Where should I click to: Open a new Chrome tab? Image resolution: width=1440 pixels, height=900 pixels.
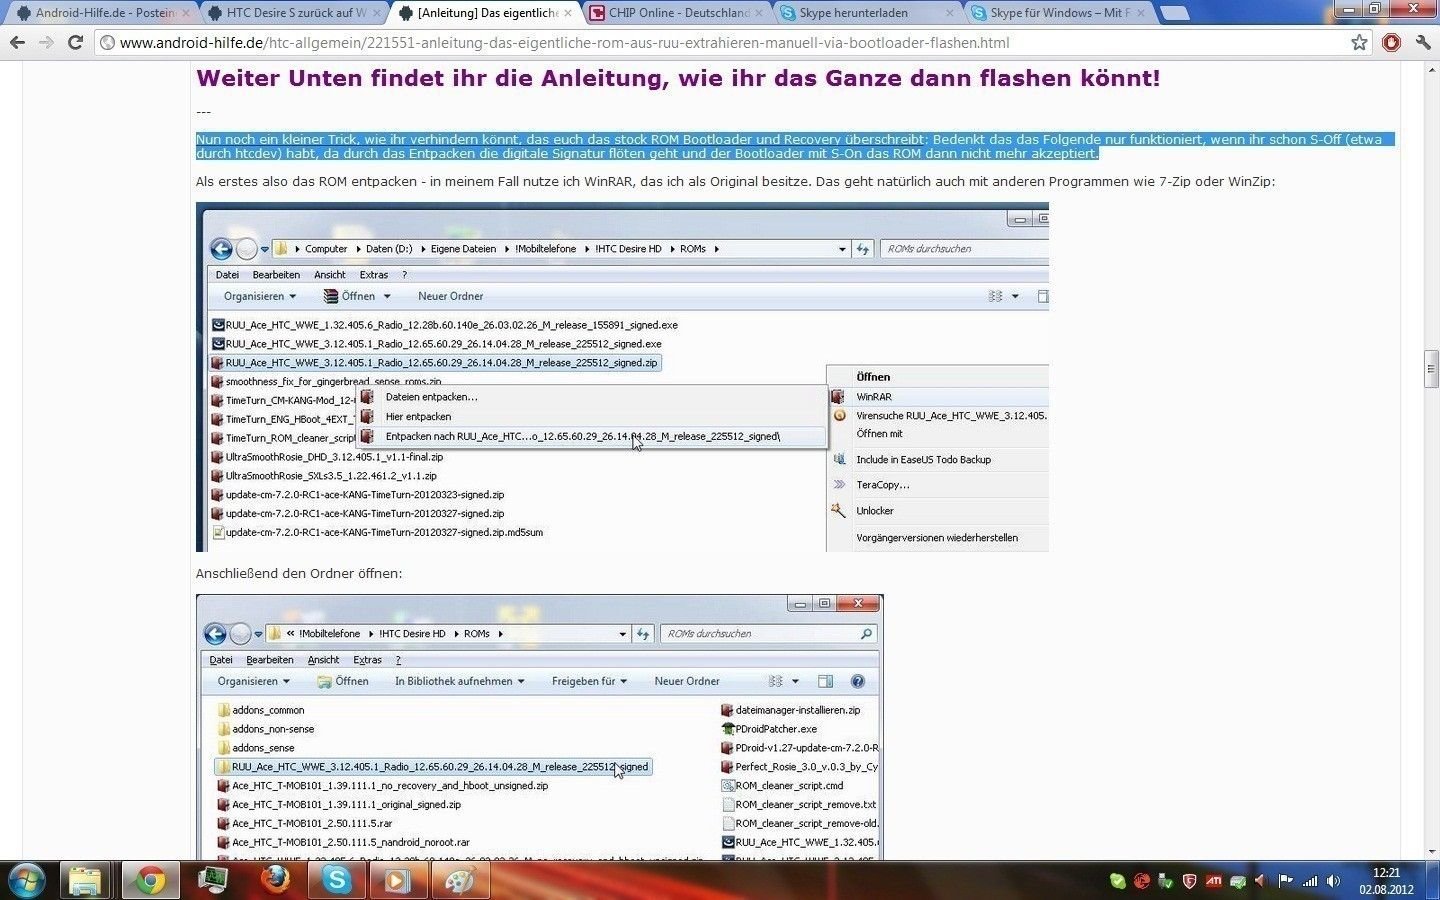coord(1175,14)
